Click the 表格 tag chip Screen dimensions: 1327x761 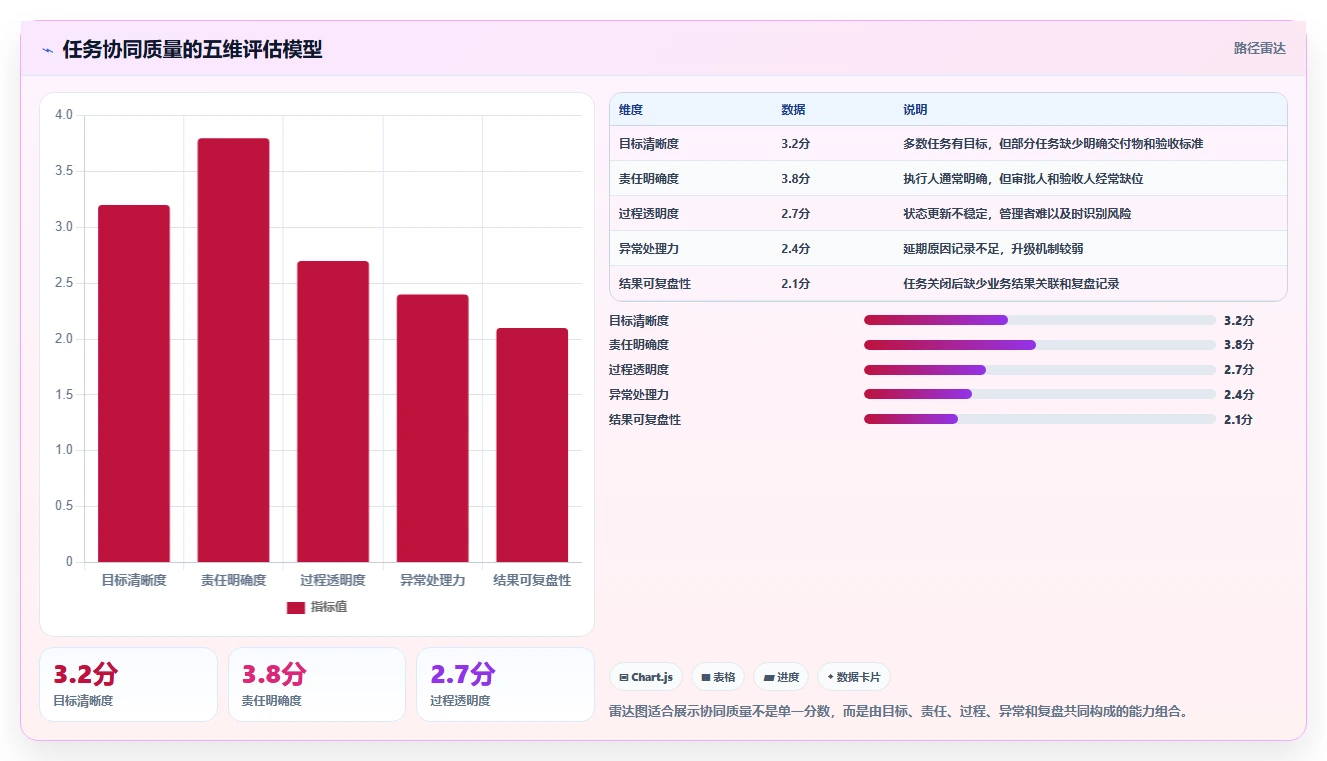tap(718, 677)
